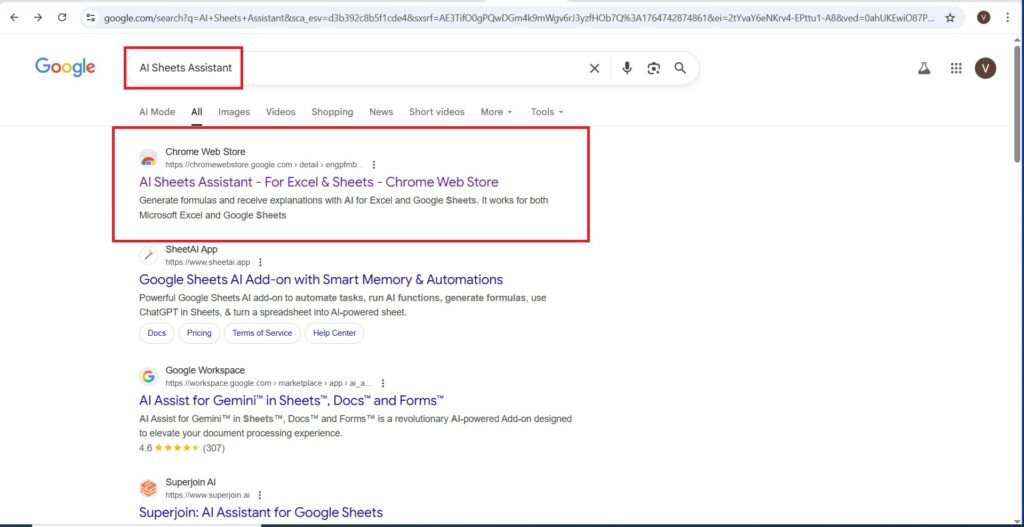Clear search text with X icon
Image resolution: width=1024 pixels, height=527 pixels.
(594, 68)
